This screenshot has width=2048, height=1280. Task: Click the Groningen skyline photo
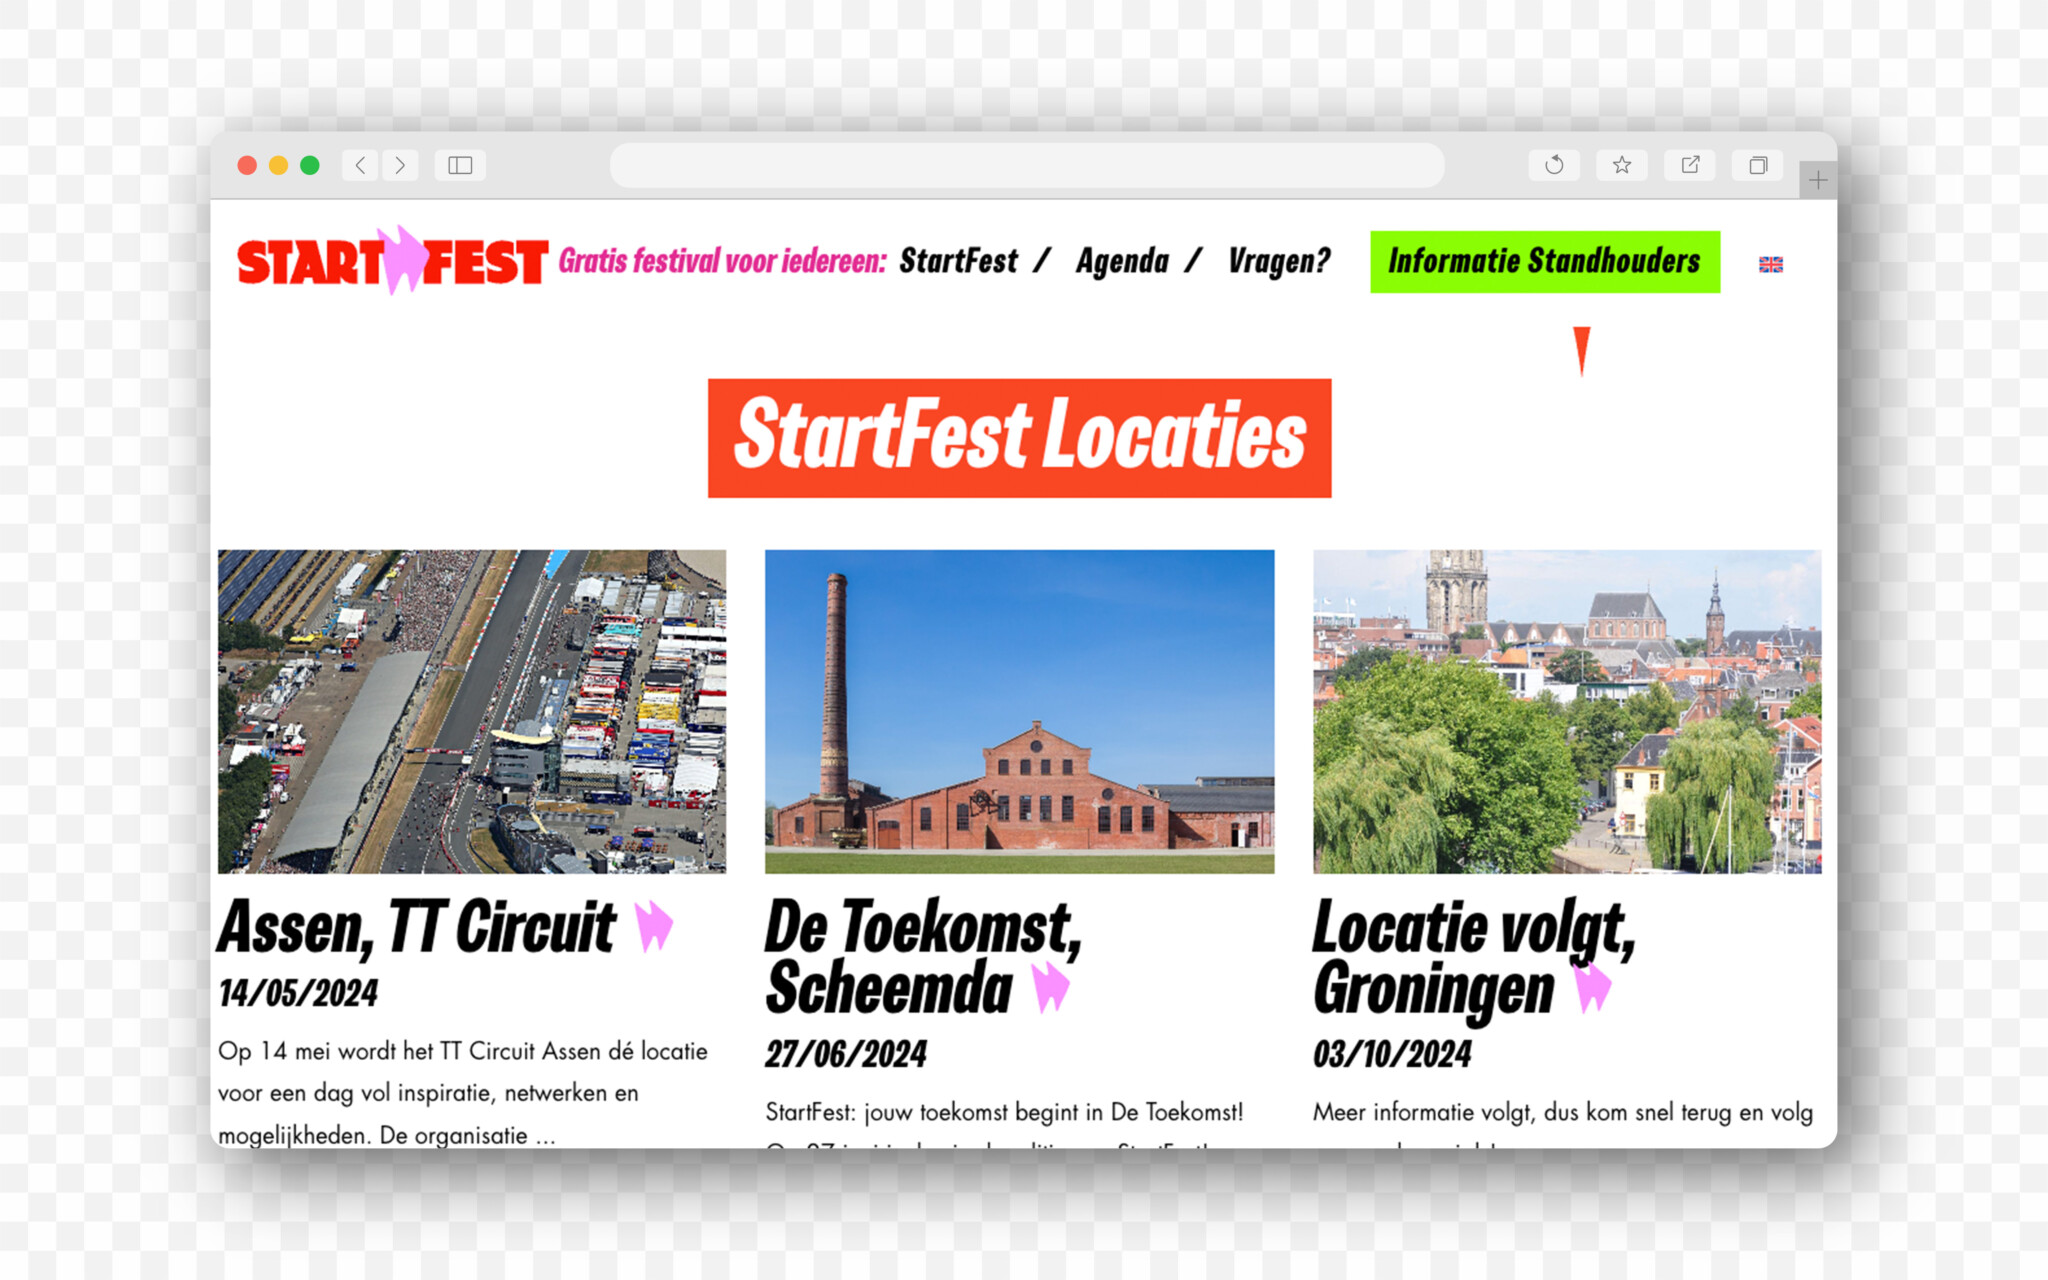(1566, 711)
